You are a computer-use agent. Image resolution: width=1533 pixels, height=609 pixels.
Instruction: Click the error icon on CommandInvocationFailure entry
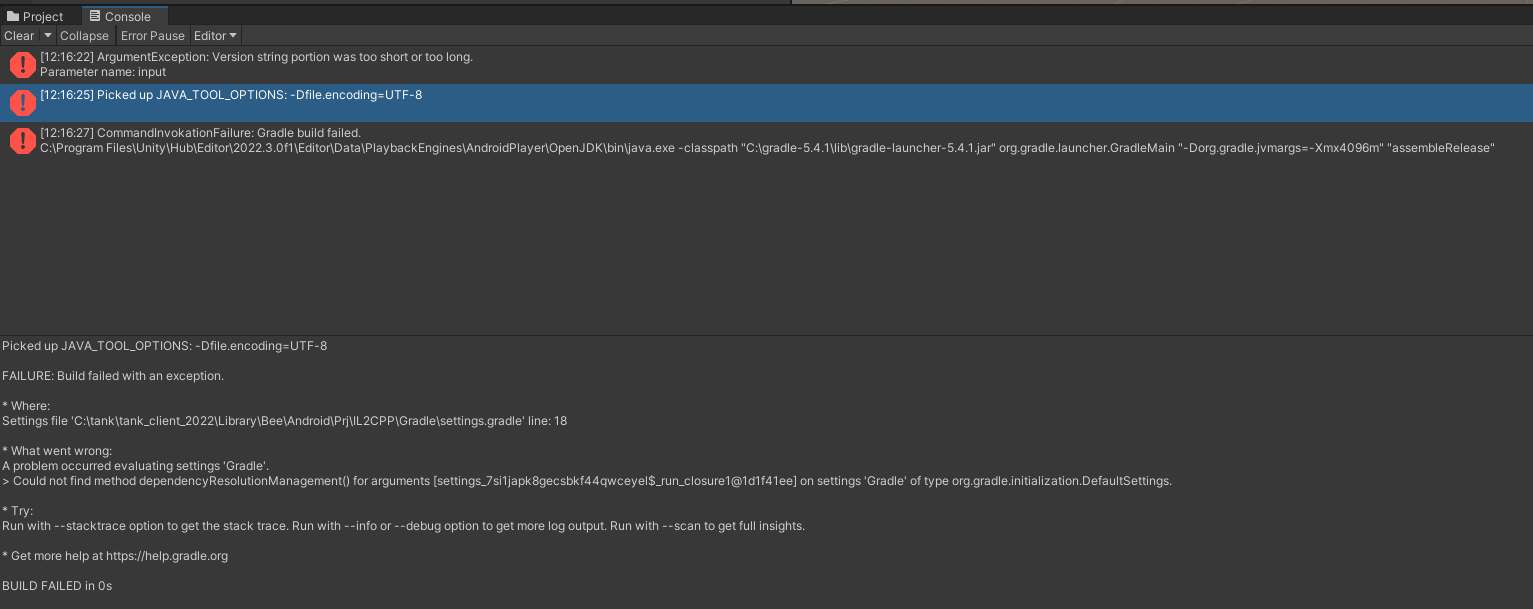tap(22, 140)
